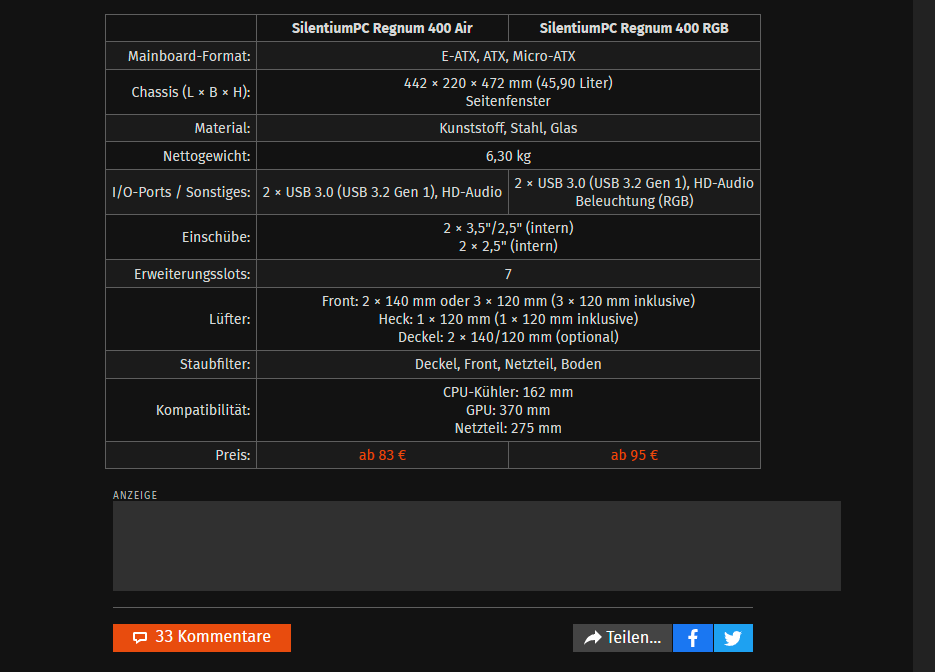Select the Lüfter: label
Screen dimensions: 935x672
[x=230, y=319]
